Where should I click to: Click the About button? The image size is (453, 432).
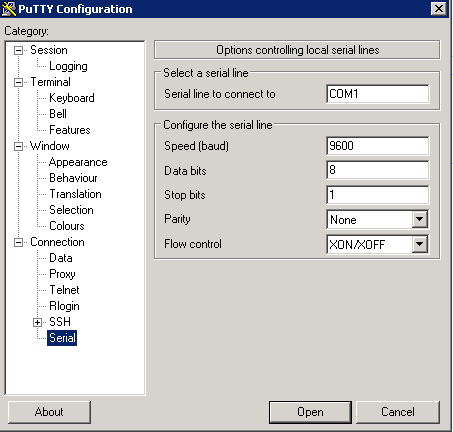click(49, 412)
